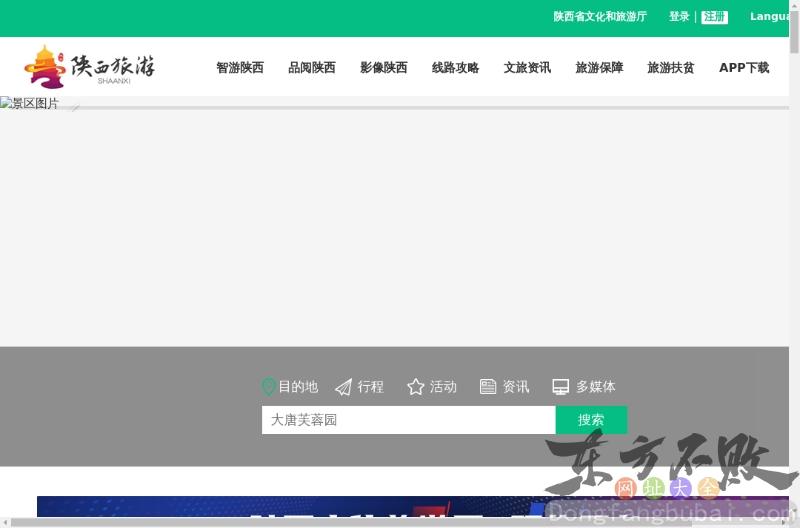Click the vertical scrollbar thumb

[x=794, y=32]
